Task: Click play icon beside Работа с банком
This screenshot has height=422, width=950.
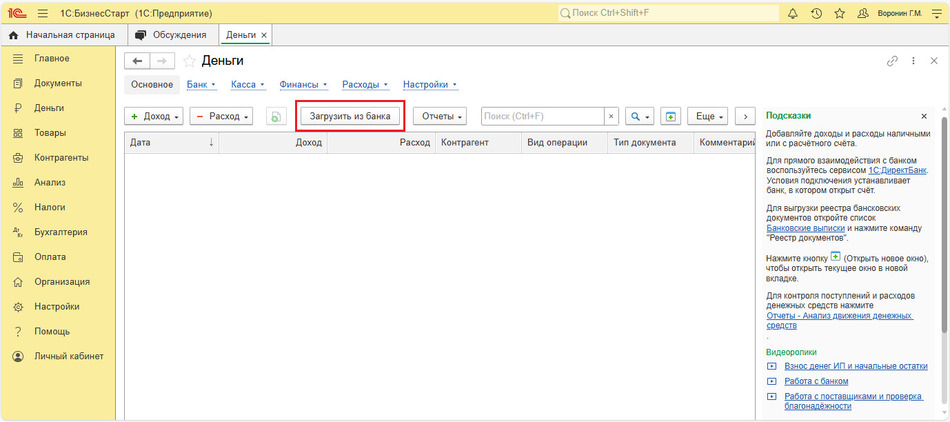Action: click(x=771, y=381)
